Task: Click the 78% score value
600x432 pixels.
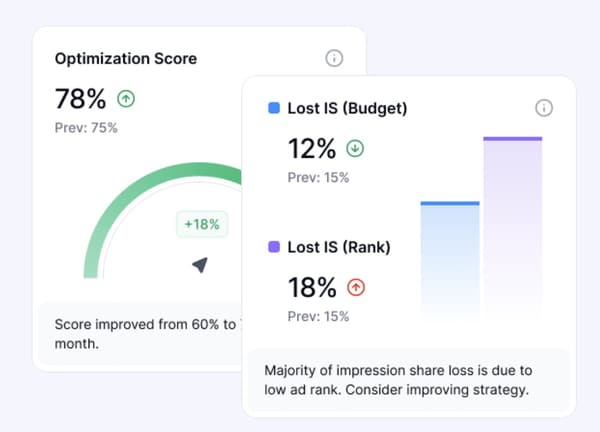Action: [80, 98]
